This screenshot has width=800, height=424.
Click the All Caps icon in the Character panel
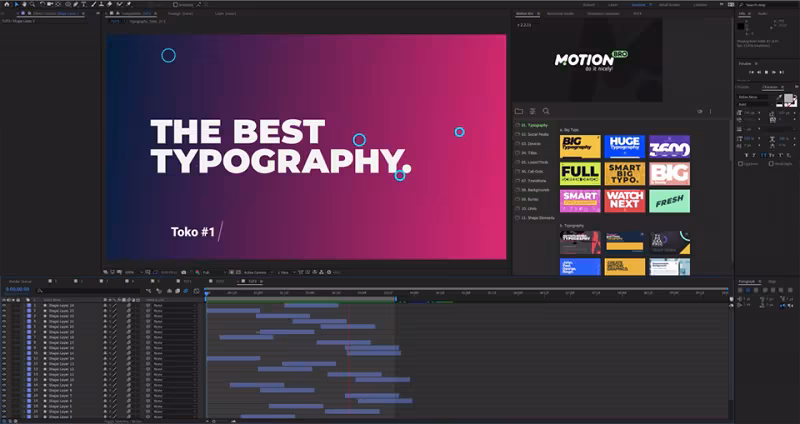pos(764,155)
